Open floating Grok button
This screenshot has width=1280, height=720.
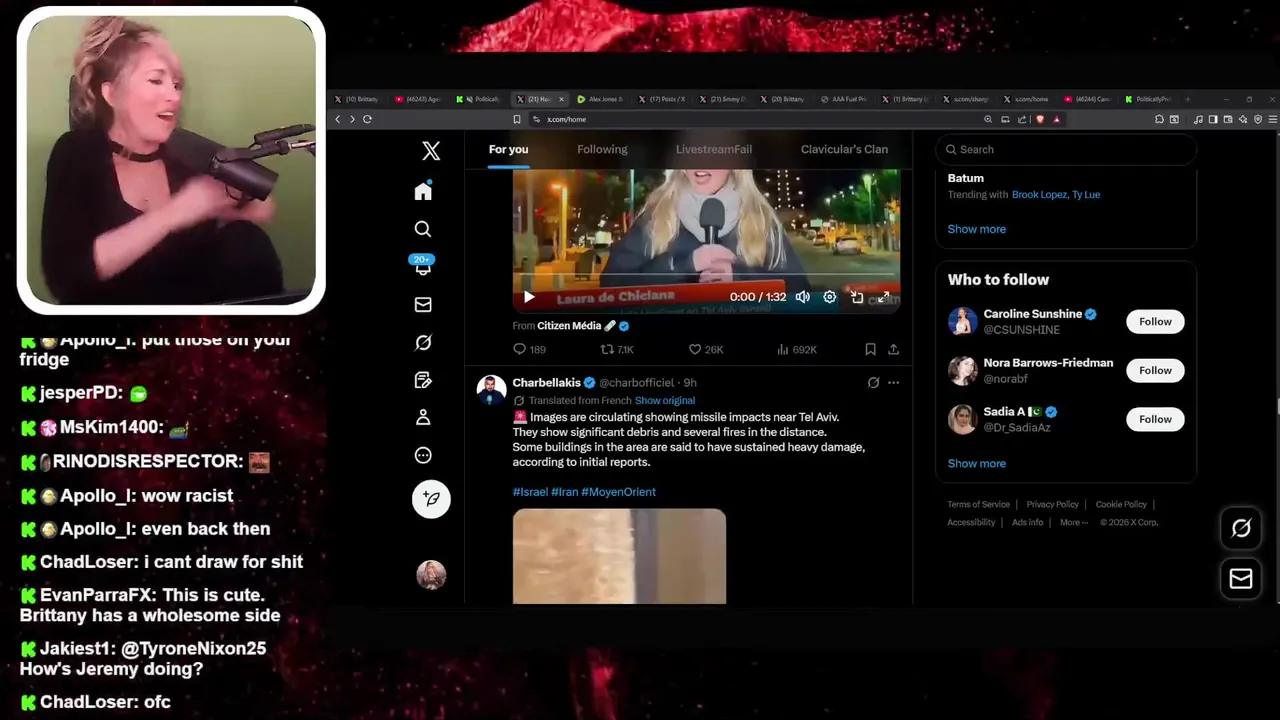coord(1241,528)
